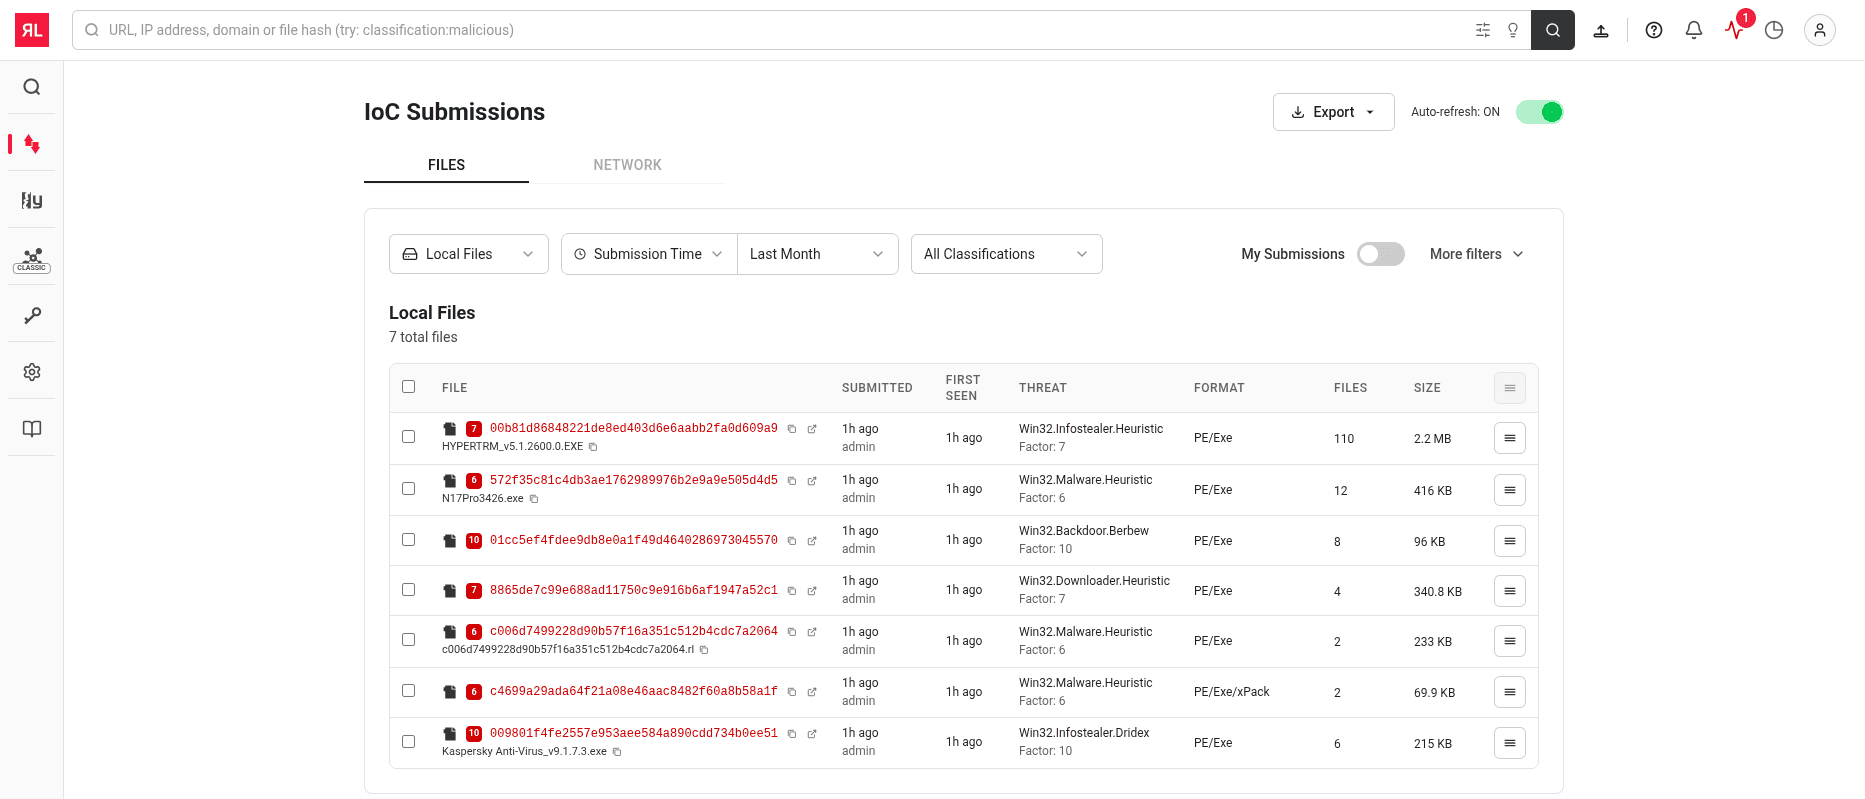Image resolution: width=1865 pixels, height=799 pixels.
Task: Open the activity pulse icon with badge
Action: tap(1736, 28)
